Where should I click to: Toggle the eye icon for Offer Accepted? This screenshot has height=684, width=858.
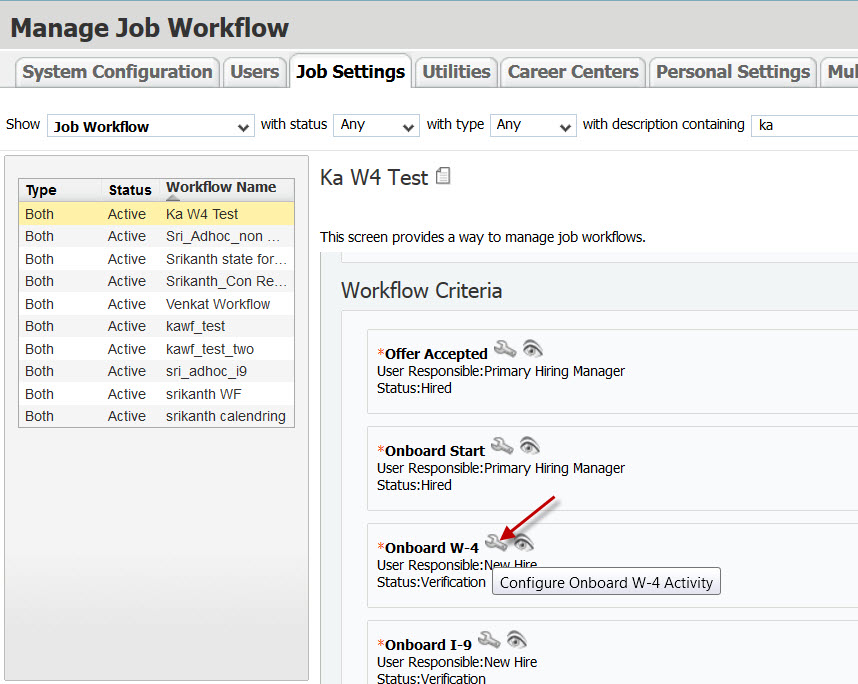click(x=533, y=349)
